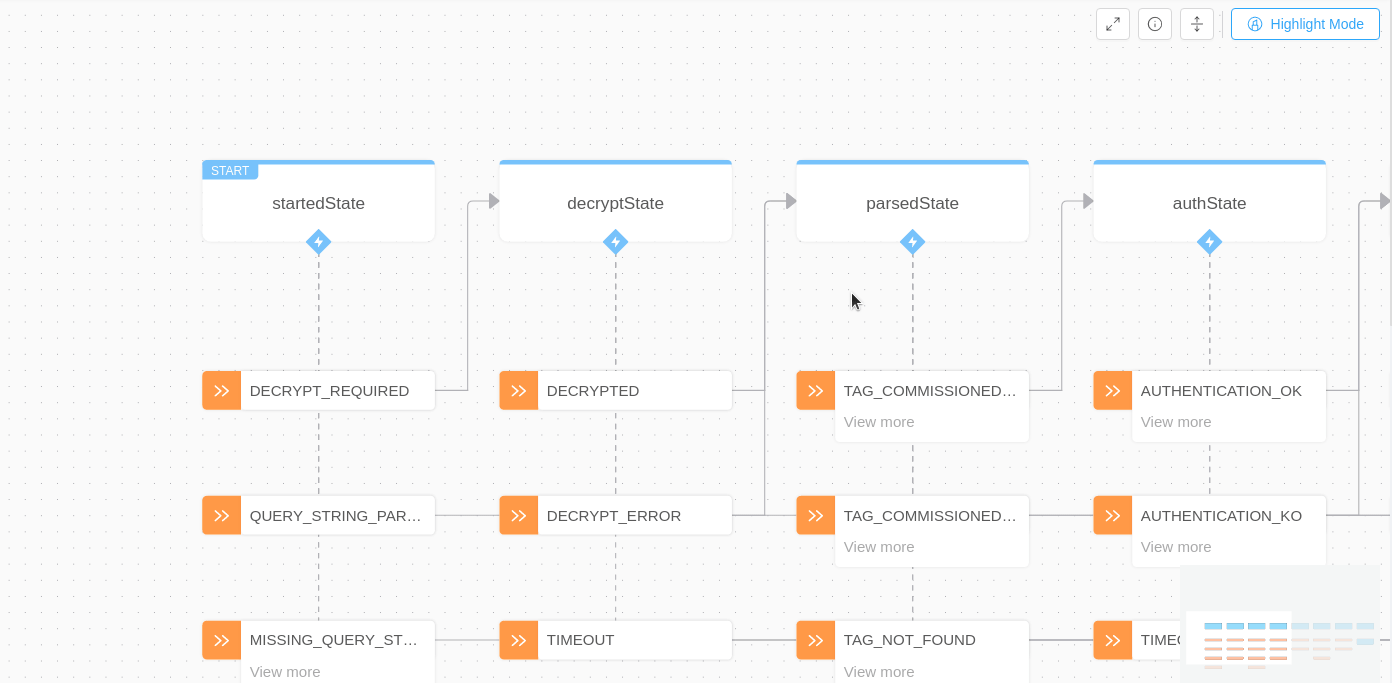Toggle Highlight Mode
Image resolution: width=1392 pixels, height=683 pixels.
pyautogui.click(x=1305, y=24)
